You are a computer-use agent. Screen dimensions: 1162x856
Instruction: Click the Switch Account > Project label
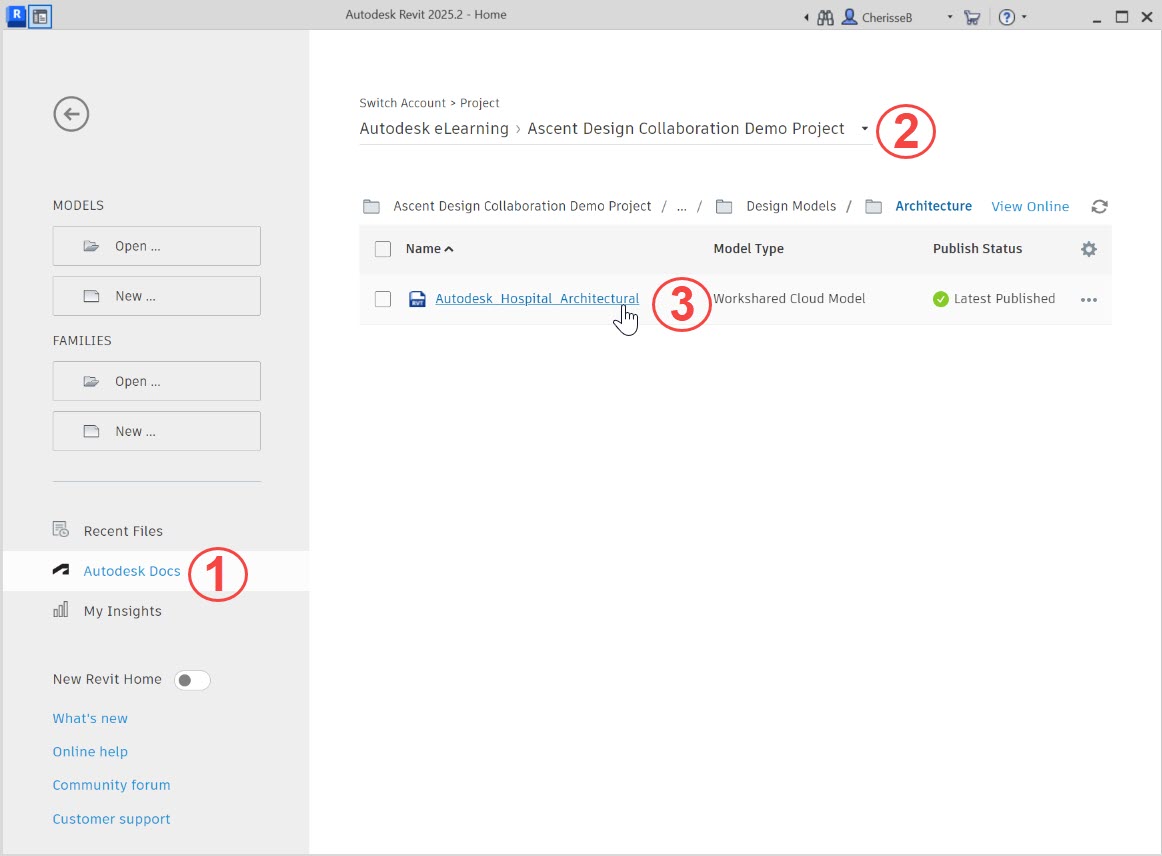429,103
